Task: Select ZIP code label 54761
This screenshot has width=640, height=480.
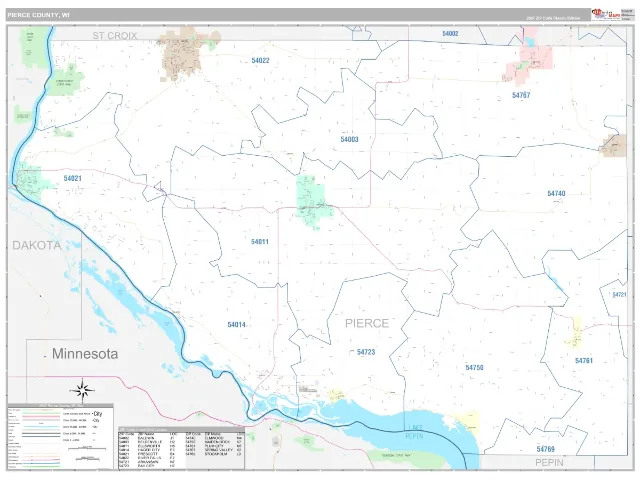Action: [x=584, y=361]
